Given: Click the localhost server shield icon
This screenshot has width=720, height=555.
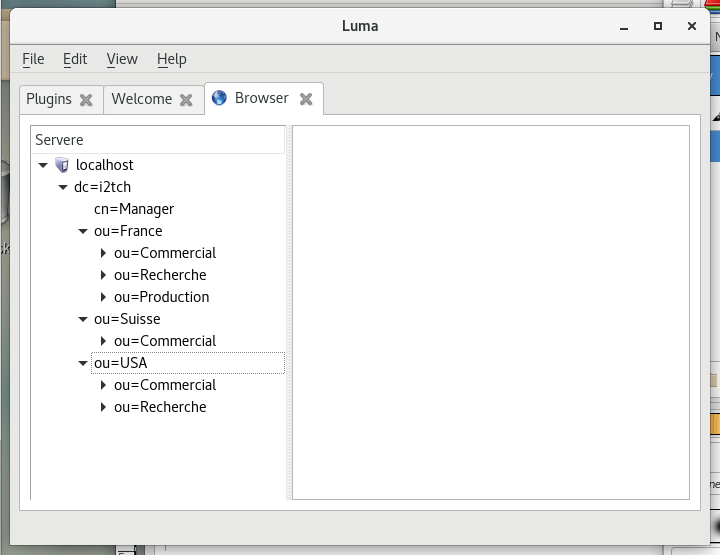Looking at the screenshot, I should (62, 165).
